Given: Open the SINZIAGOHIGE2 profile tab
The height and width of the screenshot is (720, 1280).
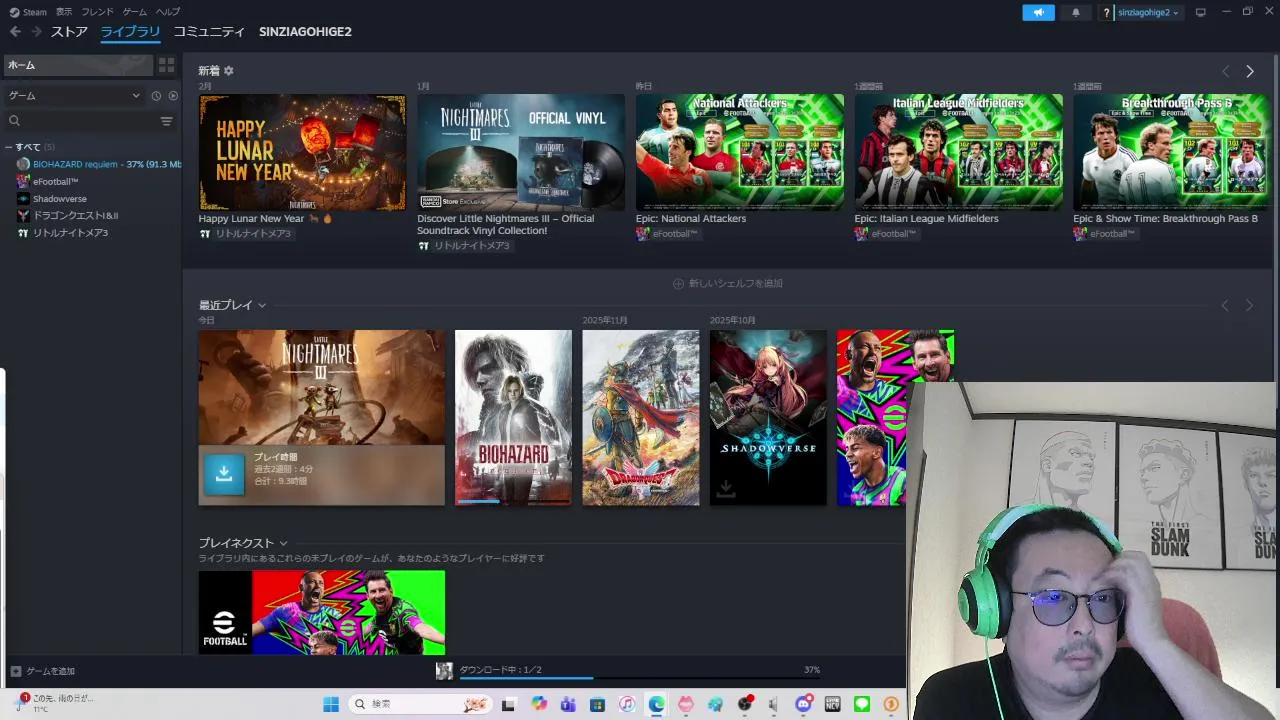Looking at the screenshot, I should pyautogui.click(x=305, y=32).
